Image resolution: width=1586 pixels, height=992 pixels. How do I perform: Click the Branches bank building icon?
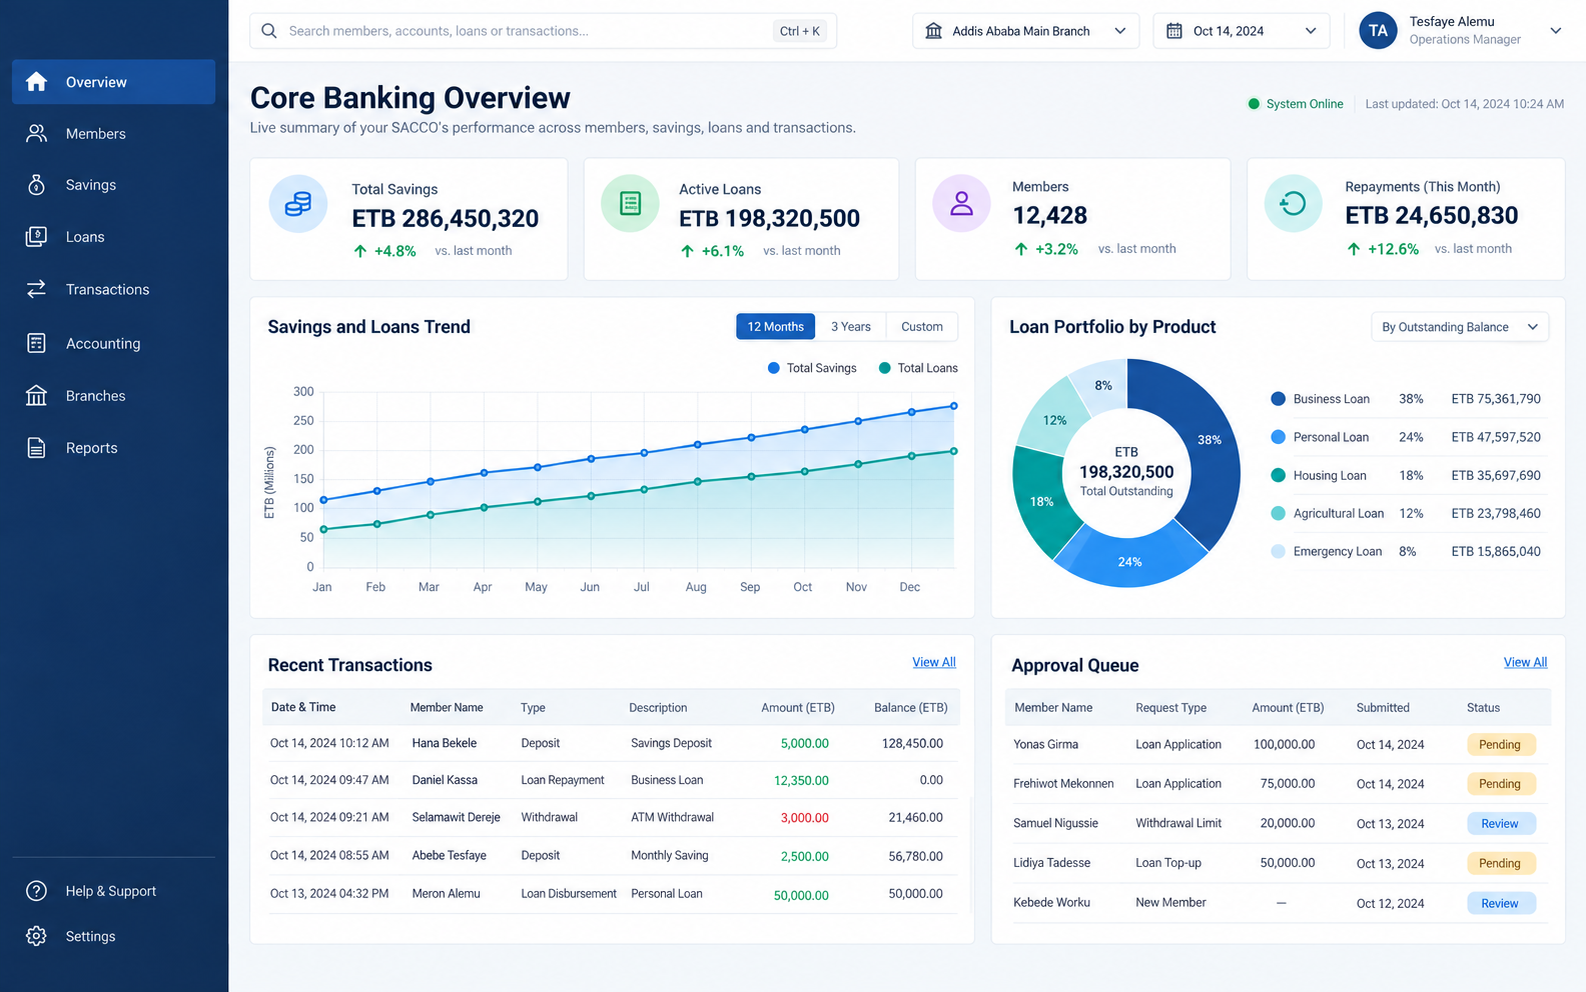37,396
